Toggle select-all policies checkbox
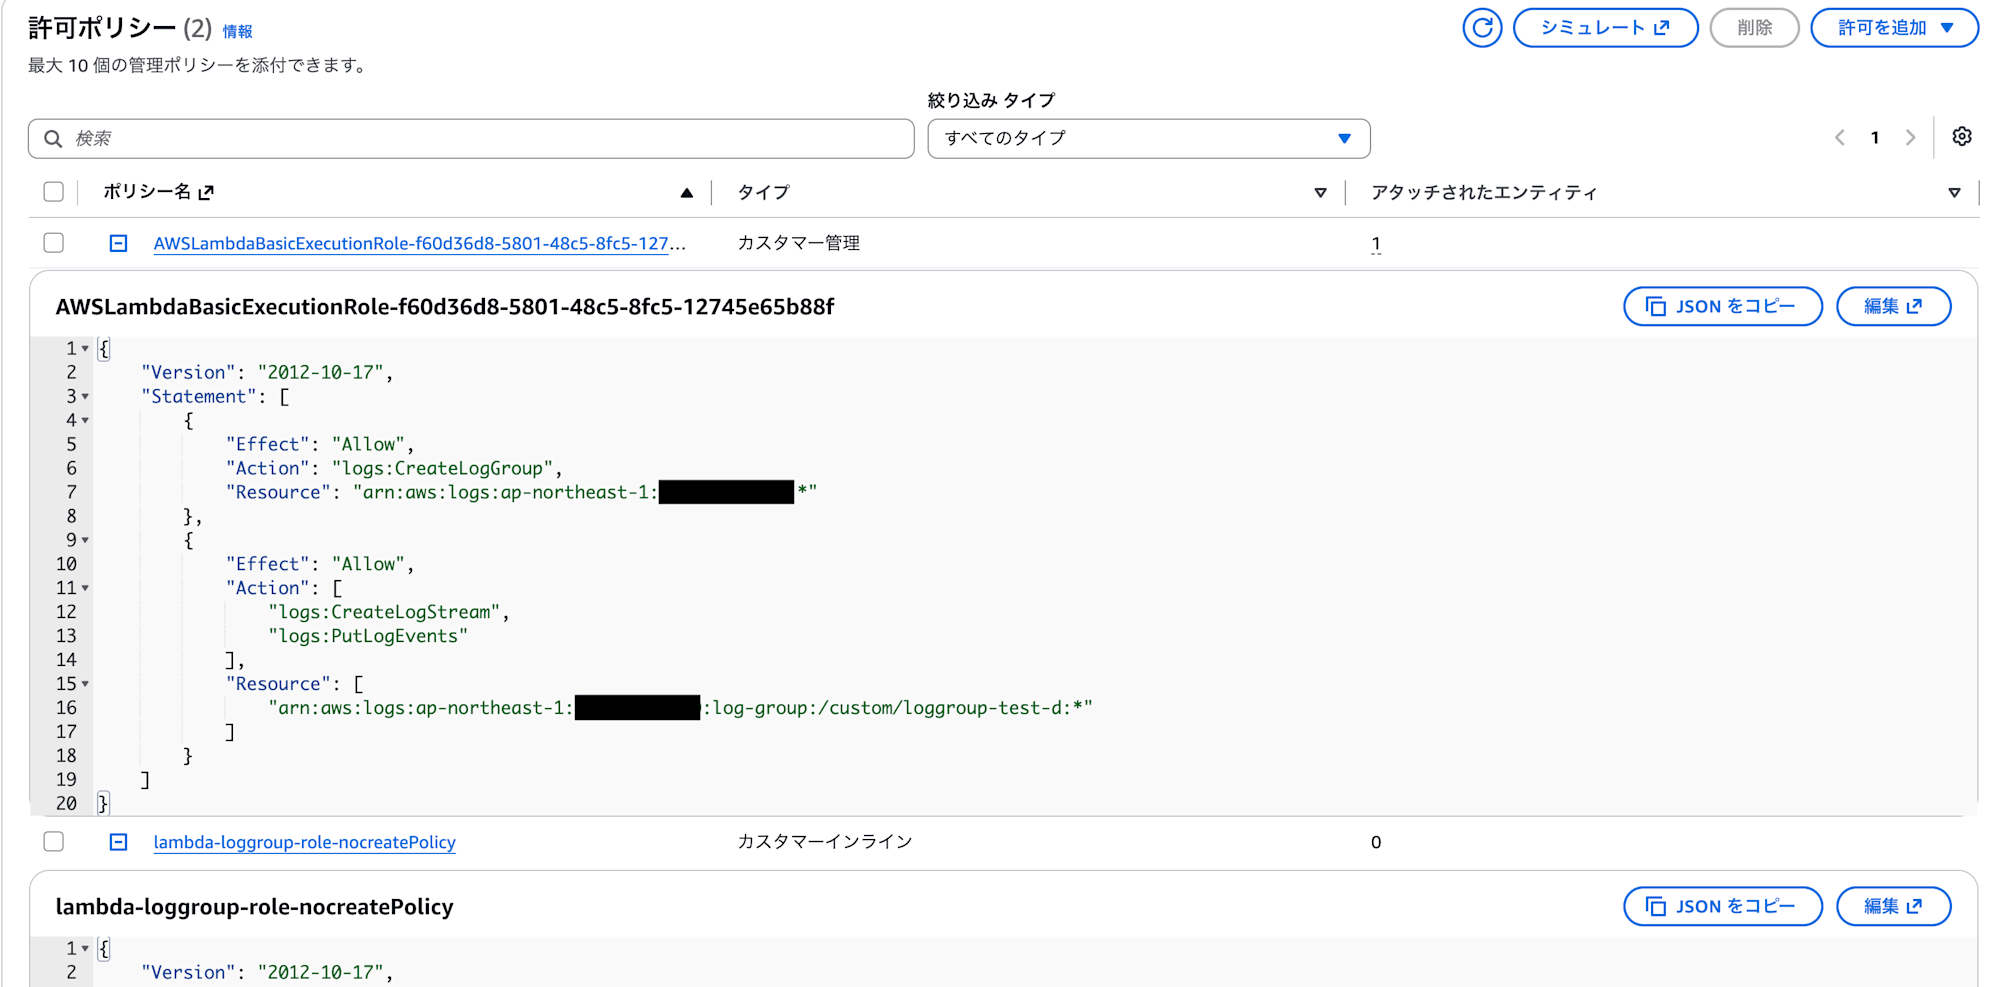2000x987 pixels. pyautogui.click(x=54, y=192)
